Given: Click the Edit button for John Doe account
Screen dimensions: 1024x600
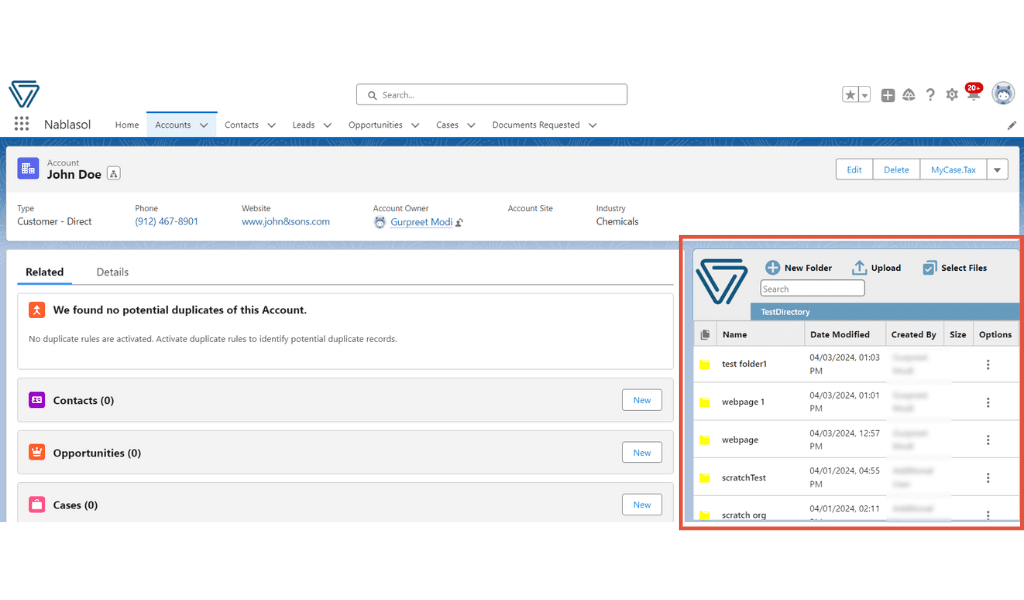Looking at the screenshot, I should click(x=854, y=169).
